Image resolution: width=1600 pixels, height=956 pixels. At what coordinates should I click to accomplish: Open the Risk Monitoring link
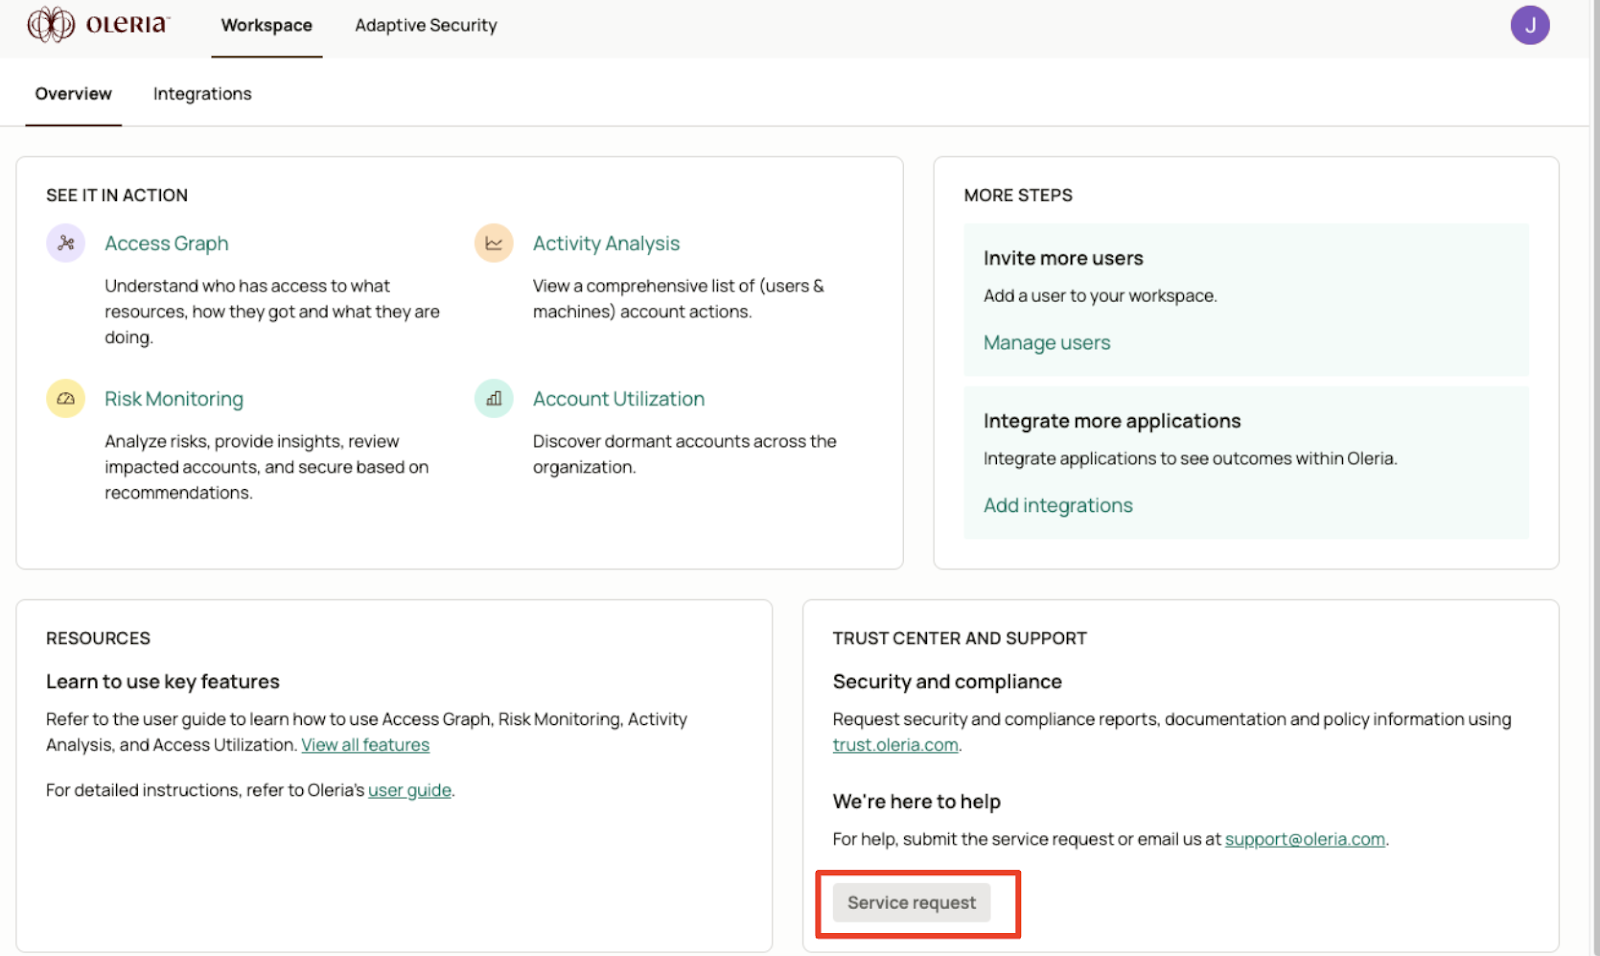[174, 398]
